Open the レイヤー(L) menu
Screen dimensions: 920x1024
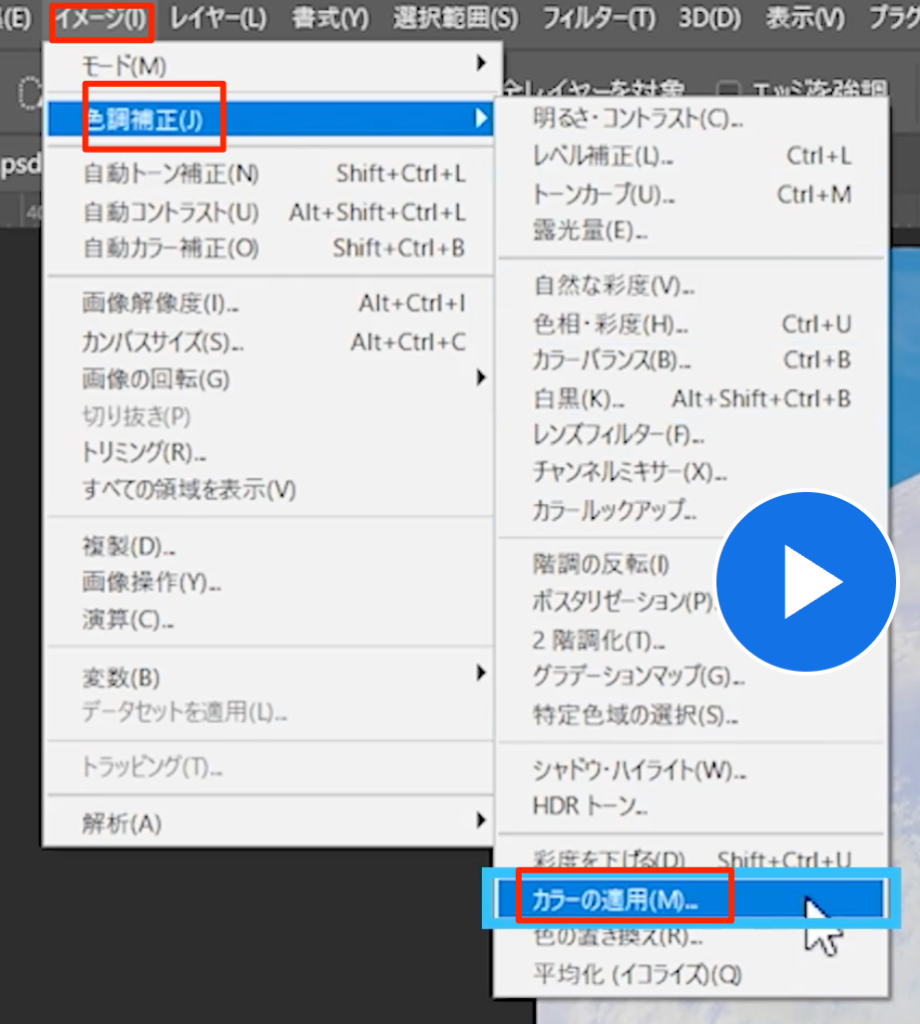coord(218,18)
